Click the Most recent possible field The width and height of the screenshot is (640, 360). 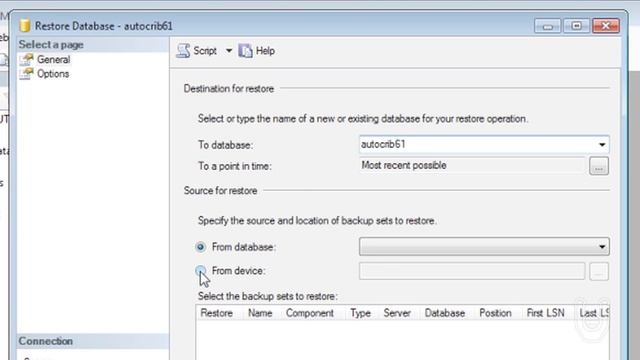472,165
